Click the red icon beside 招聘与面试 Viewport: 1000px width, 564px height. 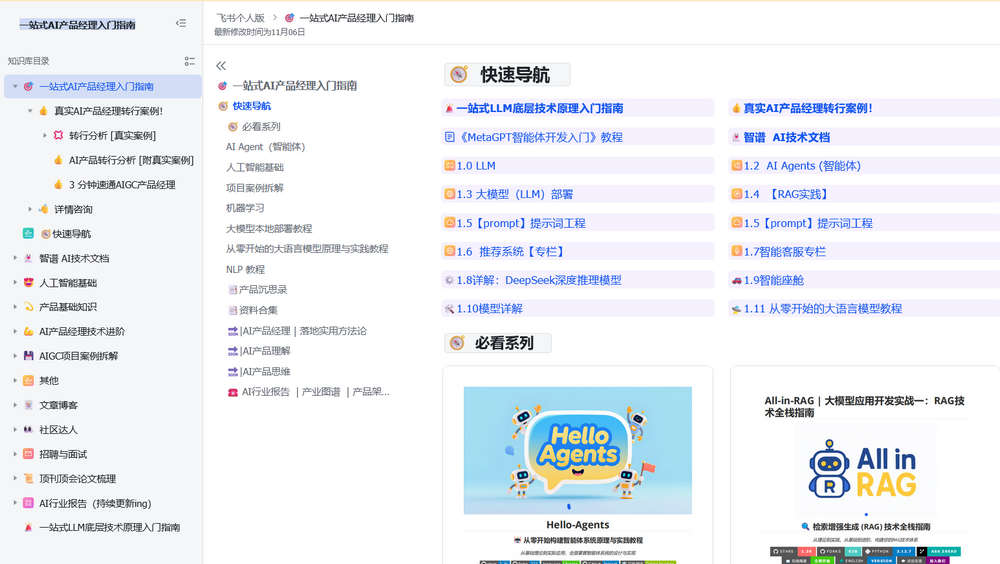pyautogui.click(x=28, y=454)
